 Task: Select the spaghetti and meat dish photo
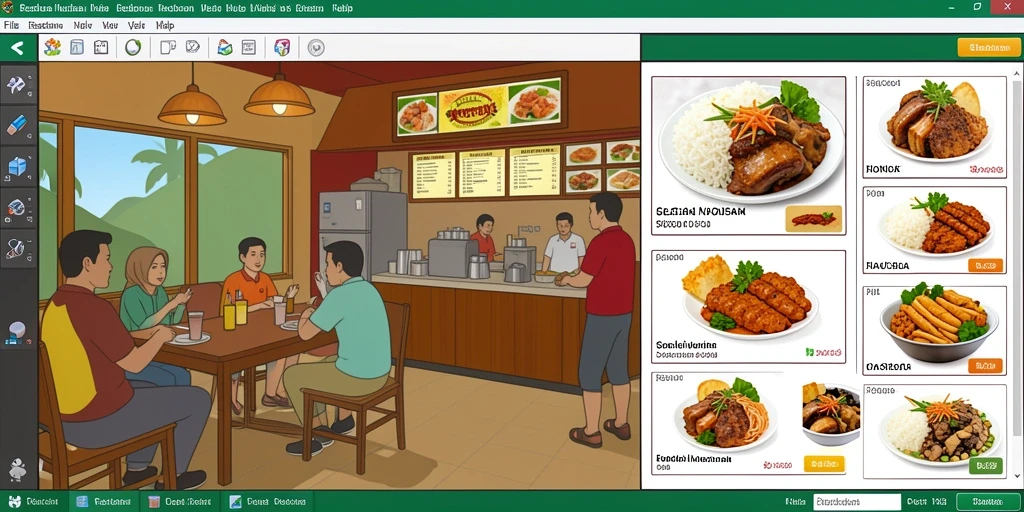point(725,415)
